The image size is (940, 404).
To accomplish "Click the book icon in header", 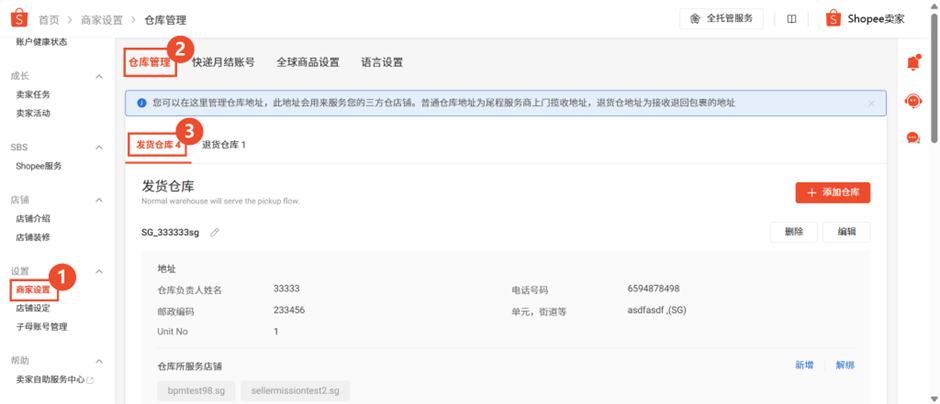I will coord(791,19).
